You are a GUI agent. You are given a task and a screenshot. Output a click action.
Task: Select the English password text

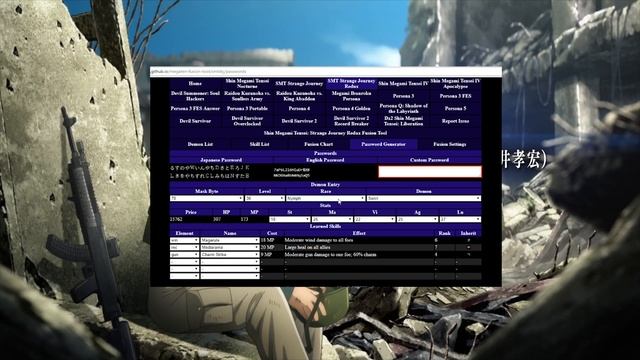[292, 172]
